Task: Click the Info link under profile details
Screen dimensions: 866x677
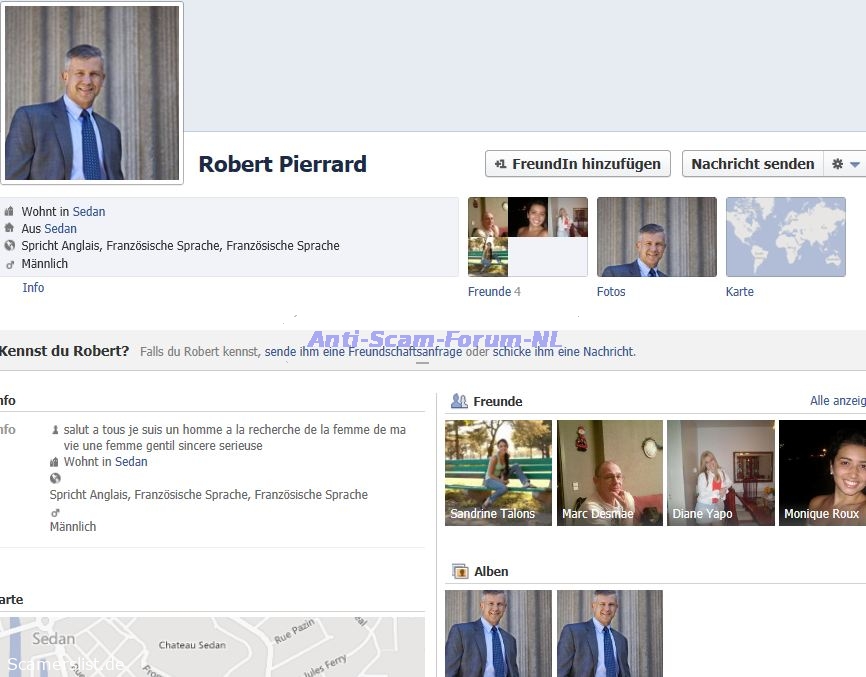Action: pyautogui.click(x=33, y=288)
